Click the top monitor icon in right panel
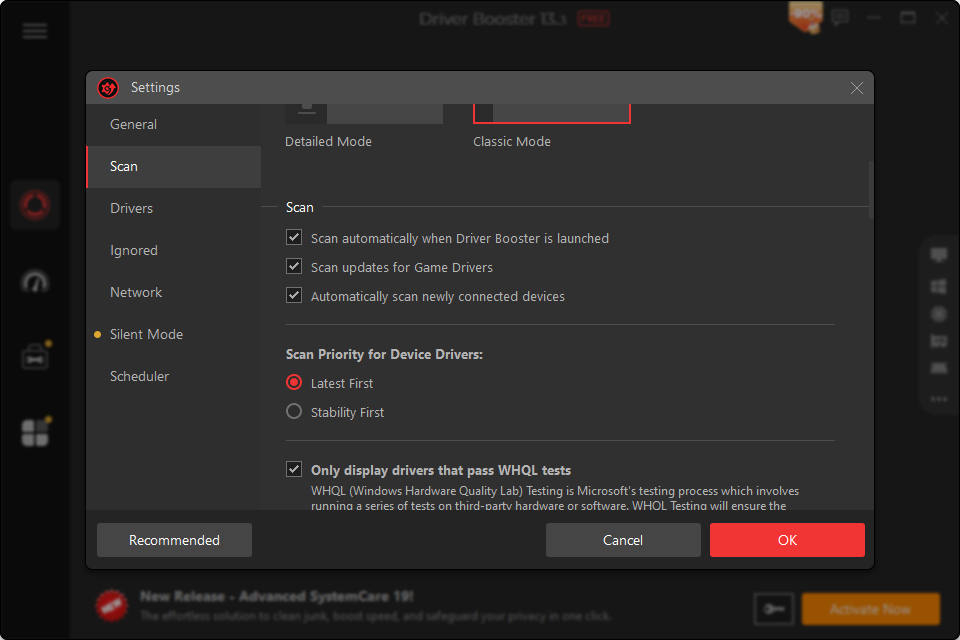This screenshot has height=640, width=960. pos(939,254)
